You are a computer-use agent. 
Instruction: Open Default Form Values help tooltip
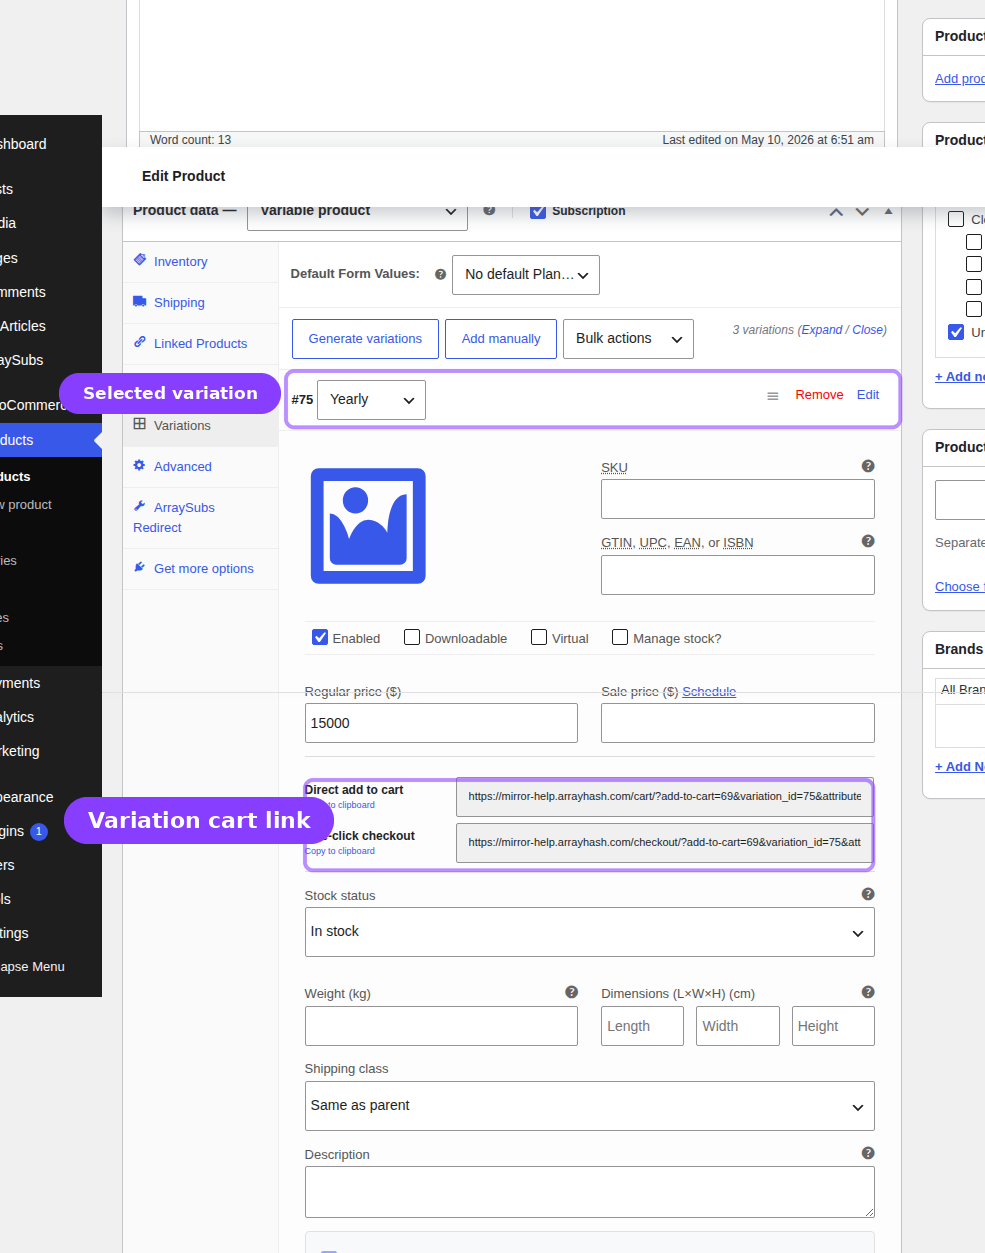[440, 274]
